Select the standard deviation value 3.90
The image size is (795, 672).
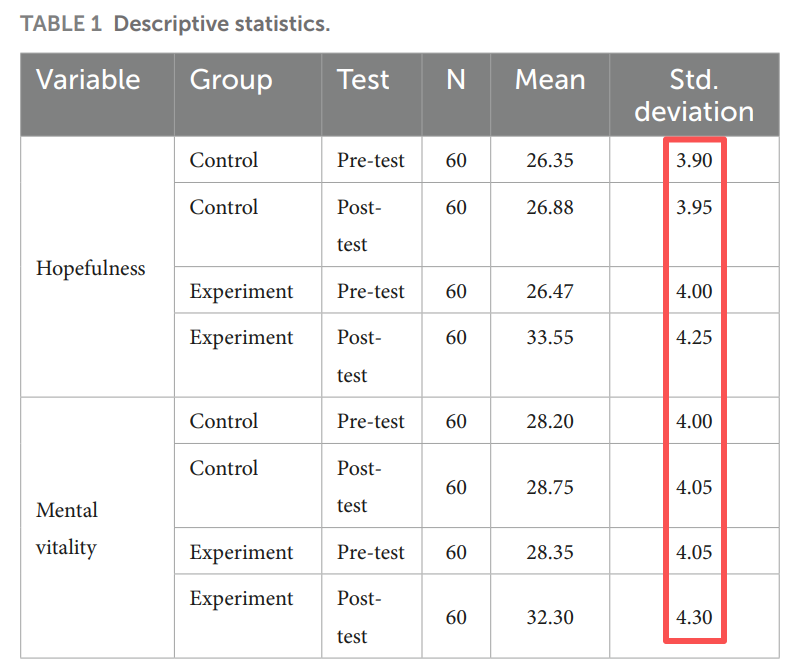coord(694,160)
